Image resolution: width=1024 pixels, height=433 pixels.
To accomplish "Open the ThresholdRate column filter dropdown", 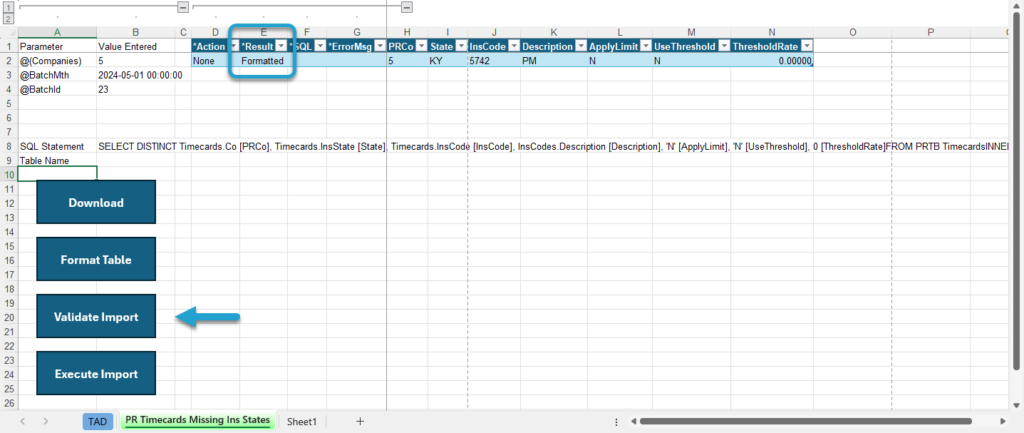I will [807, 46].
